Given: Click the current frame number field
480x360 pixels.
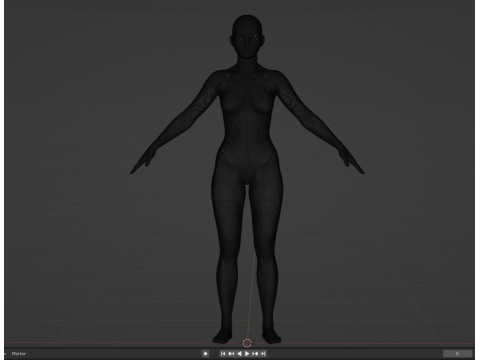Looking at the screenshot, I should 457,354.
